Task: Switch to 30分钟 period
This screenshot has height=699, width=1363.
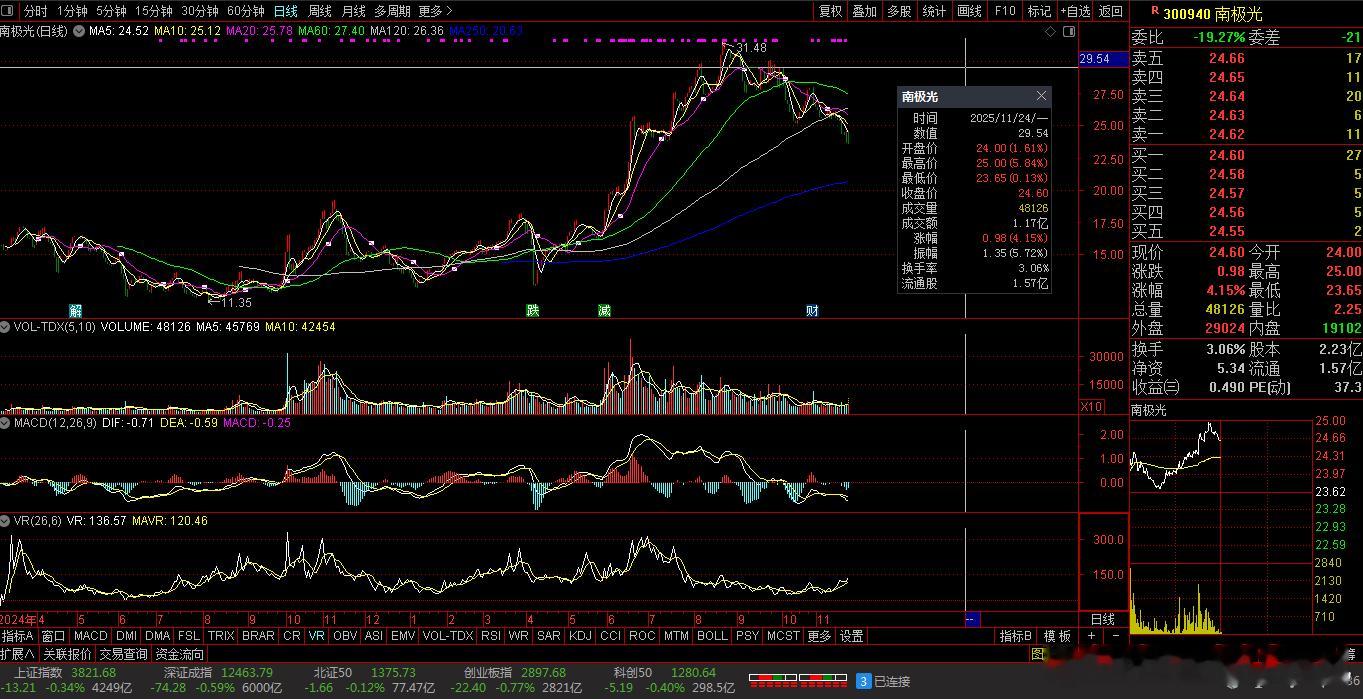Action: [x=199, y=11]
